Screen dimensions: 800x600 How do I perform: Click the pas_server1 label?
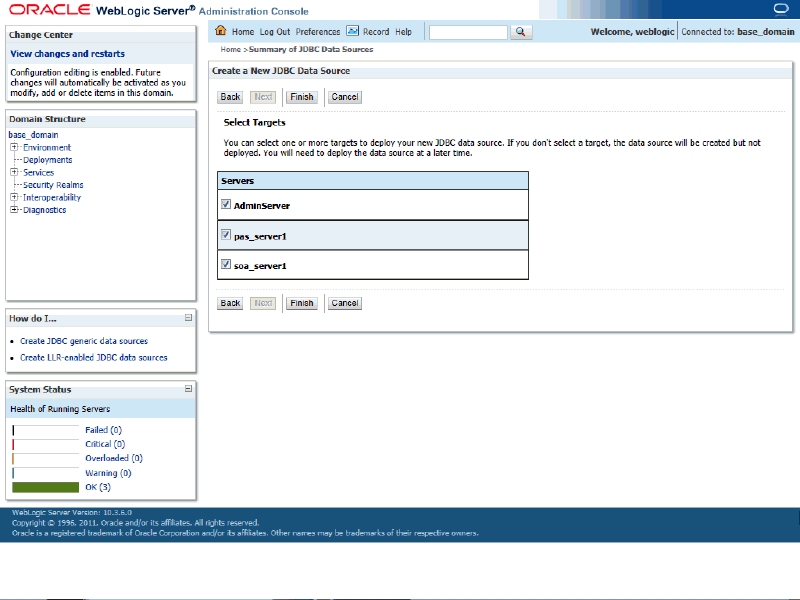(260, 237)
